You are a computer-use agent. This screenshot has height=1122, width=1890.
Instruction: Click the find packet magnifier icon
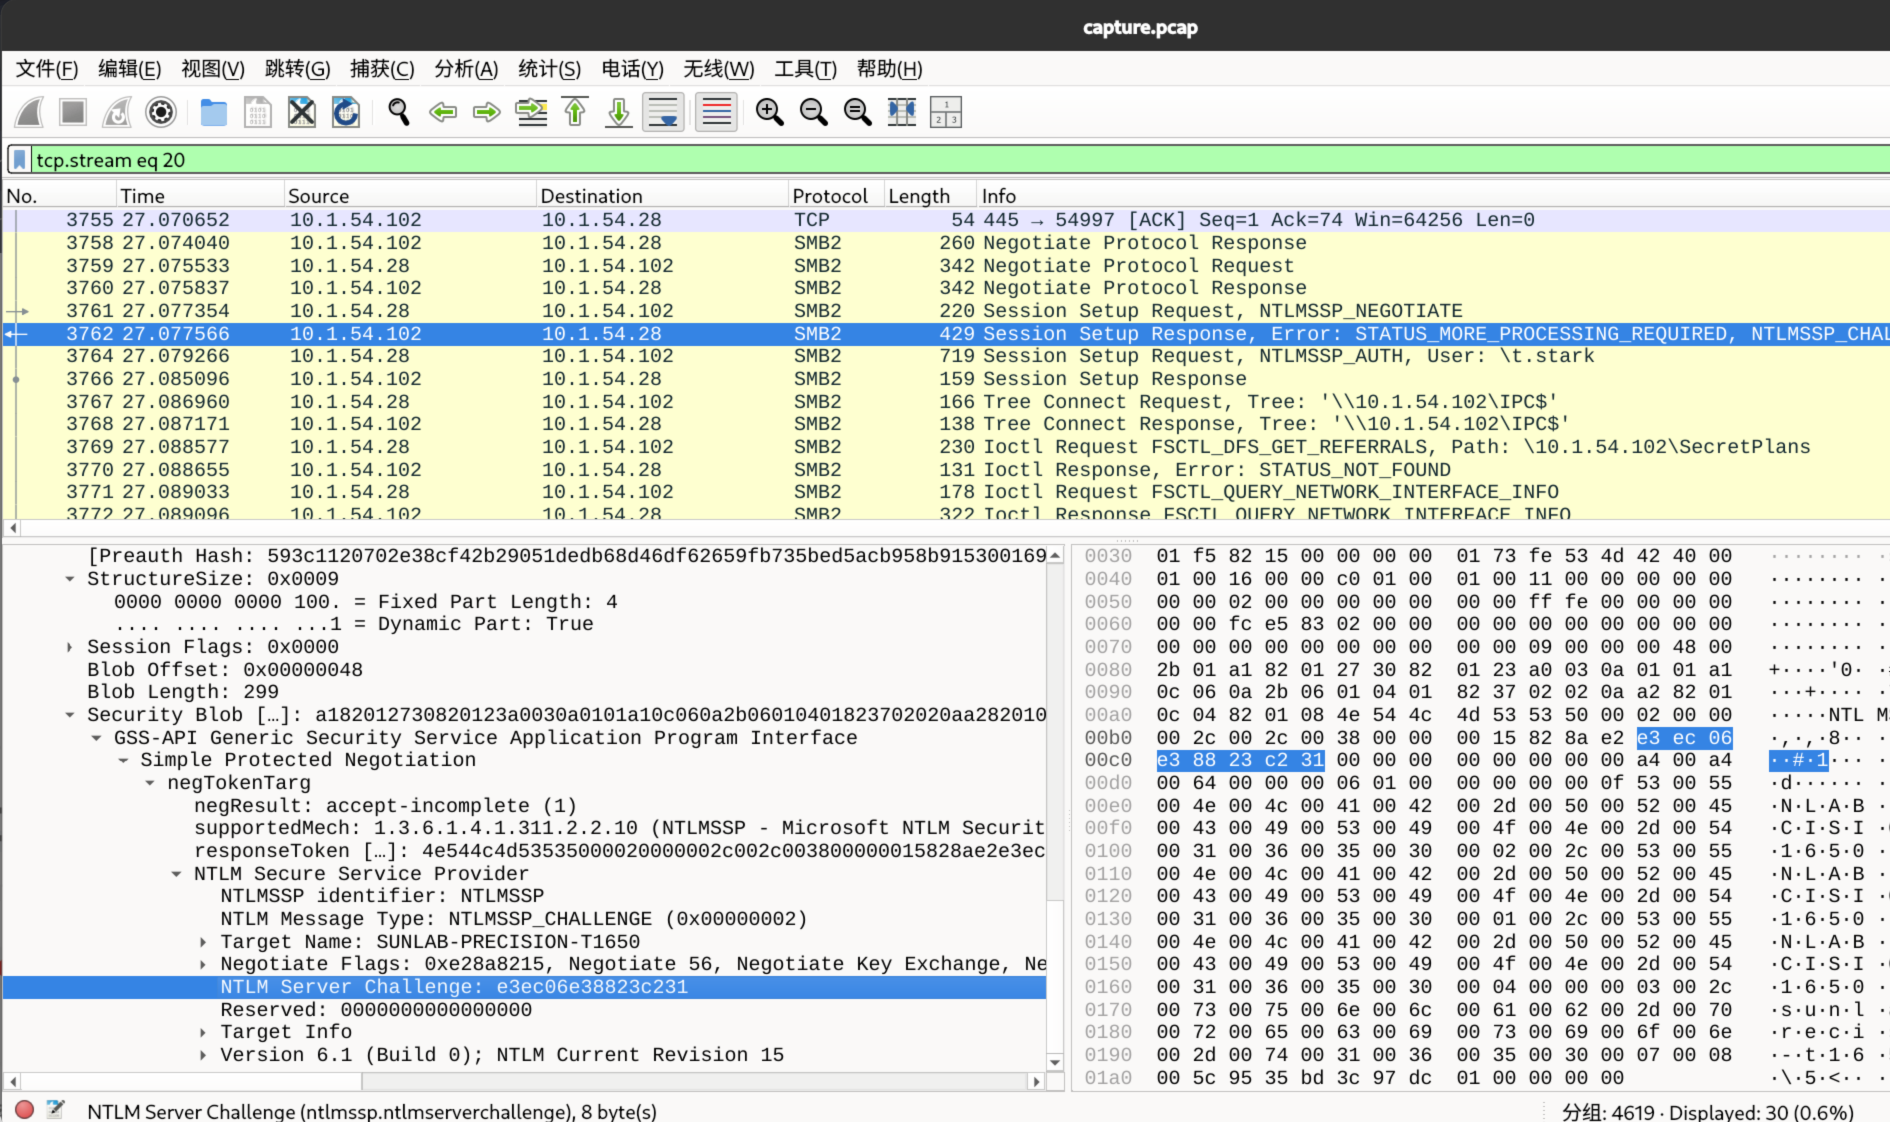tap(398, 112)
